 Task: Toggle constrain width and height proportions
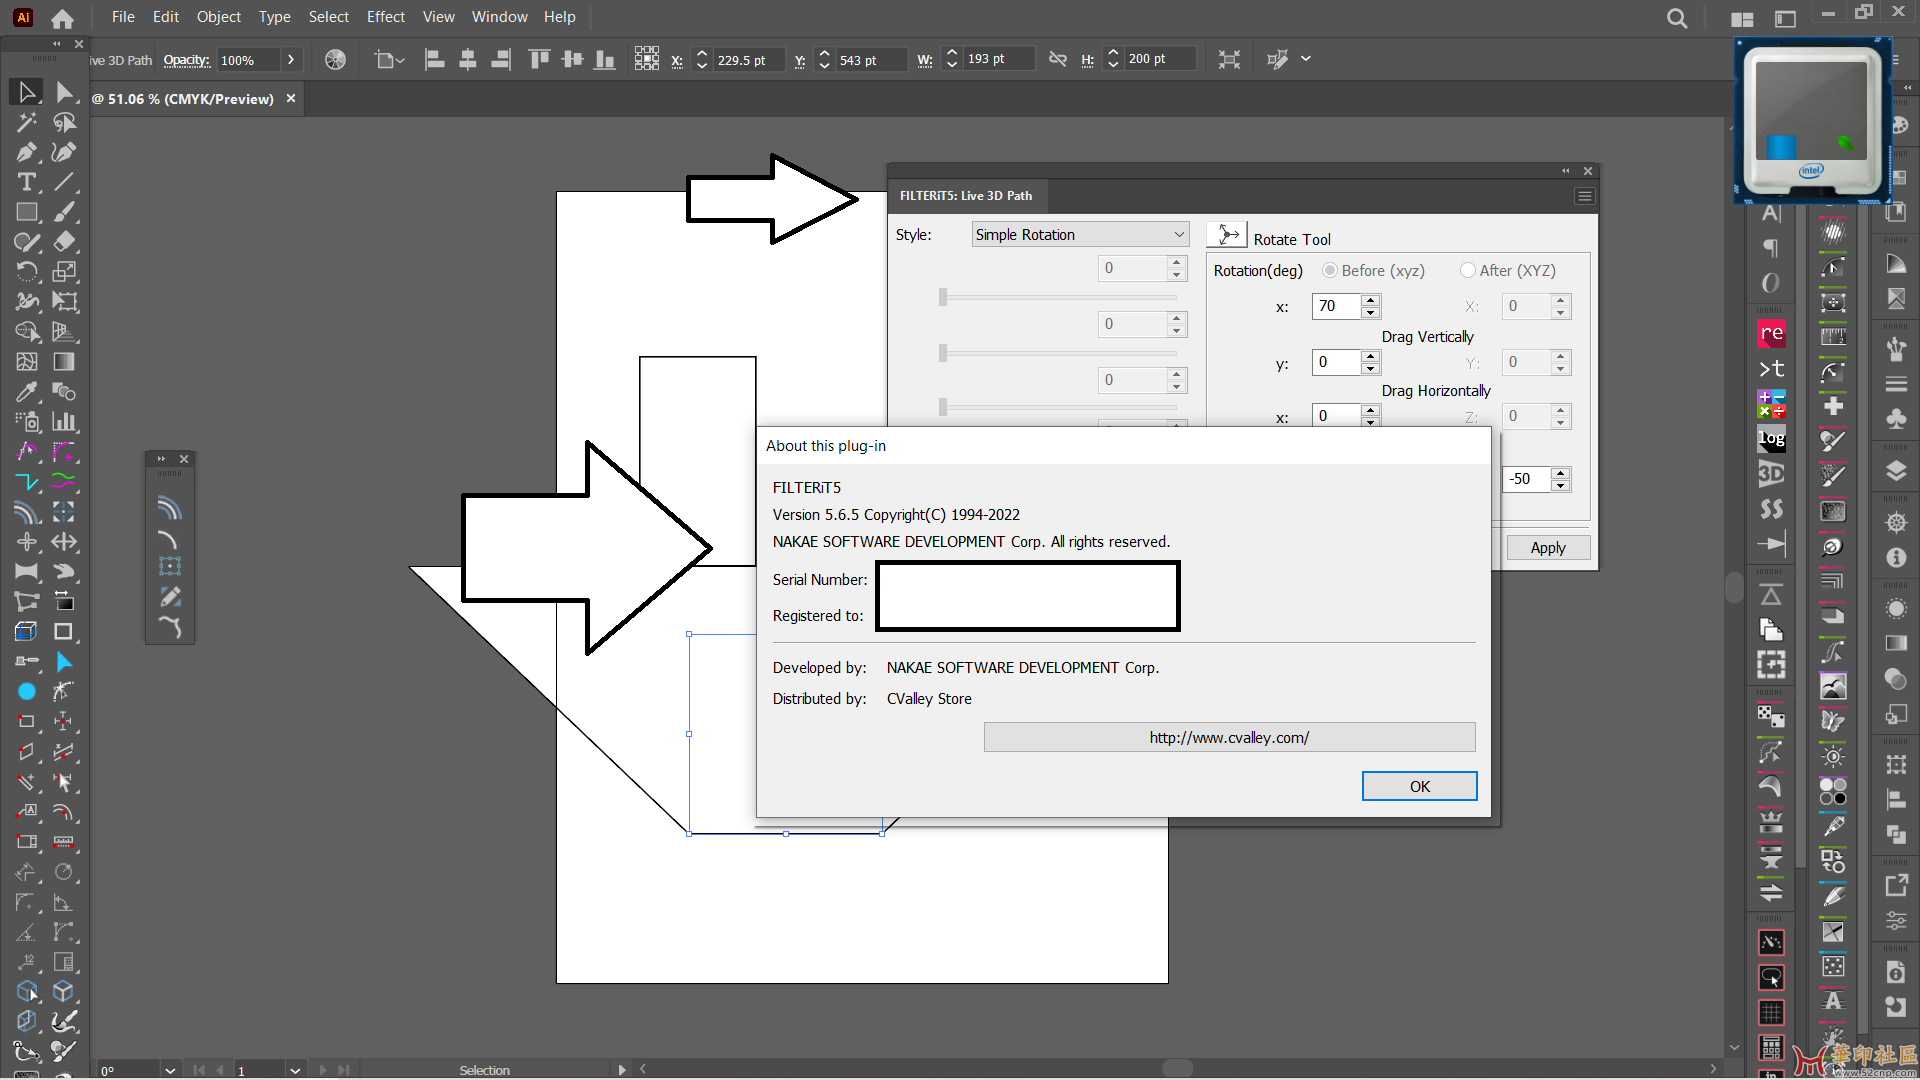tap(1057, 60)
